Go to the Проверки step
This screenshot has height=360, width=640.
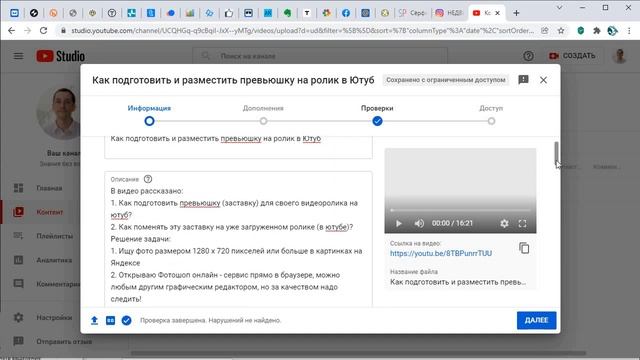tap(377, 115)
